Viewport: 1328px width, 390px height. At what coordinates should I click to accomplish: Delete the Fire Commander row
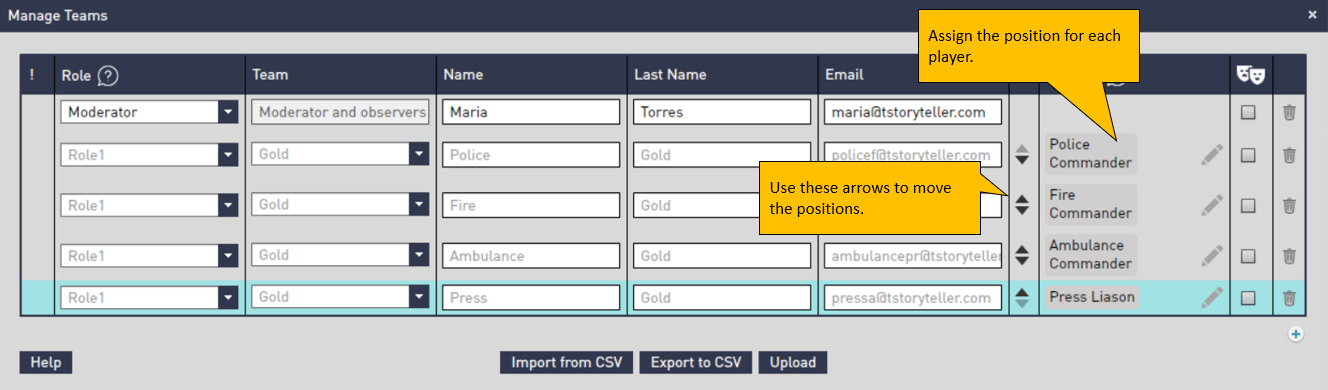point(1289,205)
